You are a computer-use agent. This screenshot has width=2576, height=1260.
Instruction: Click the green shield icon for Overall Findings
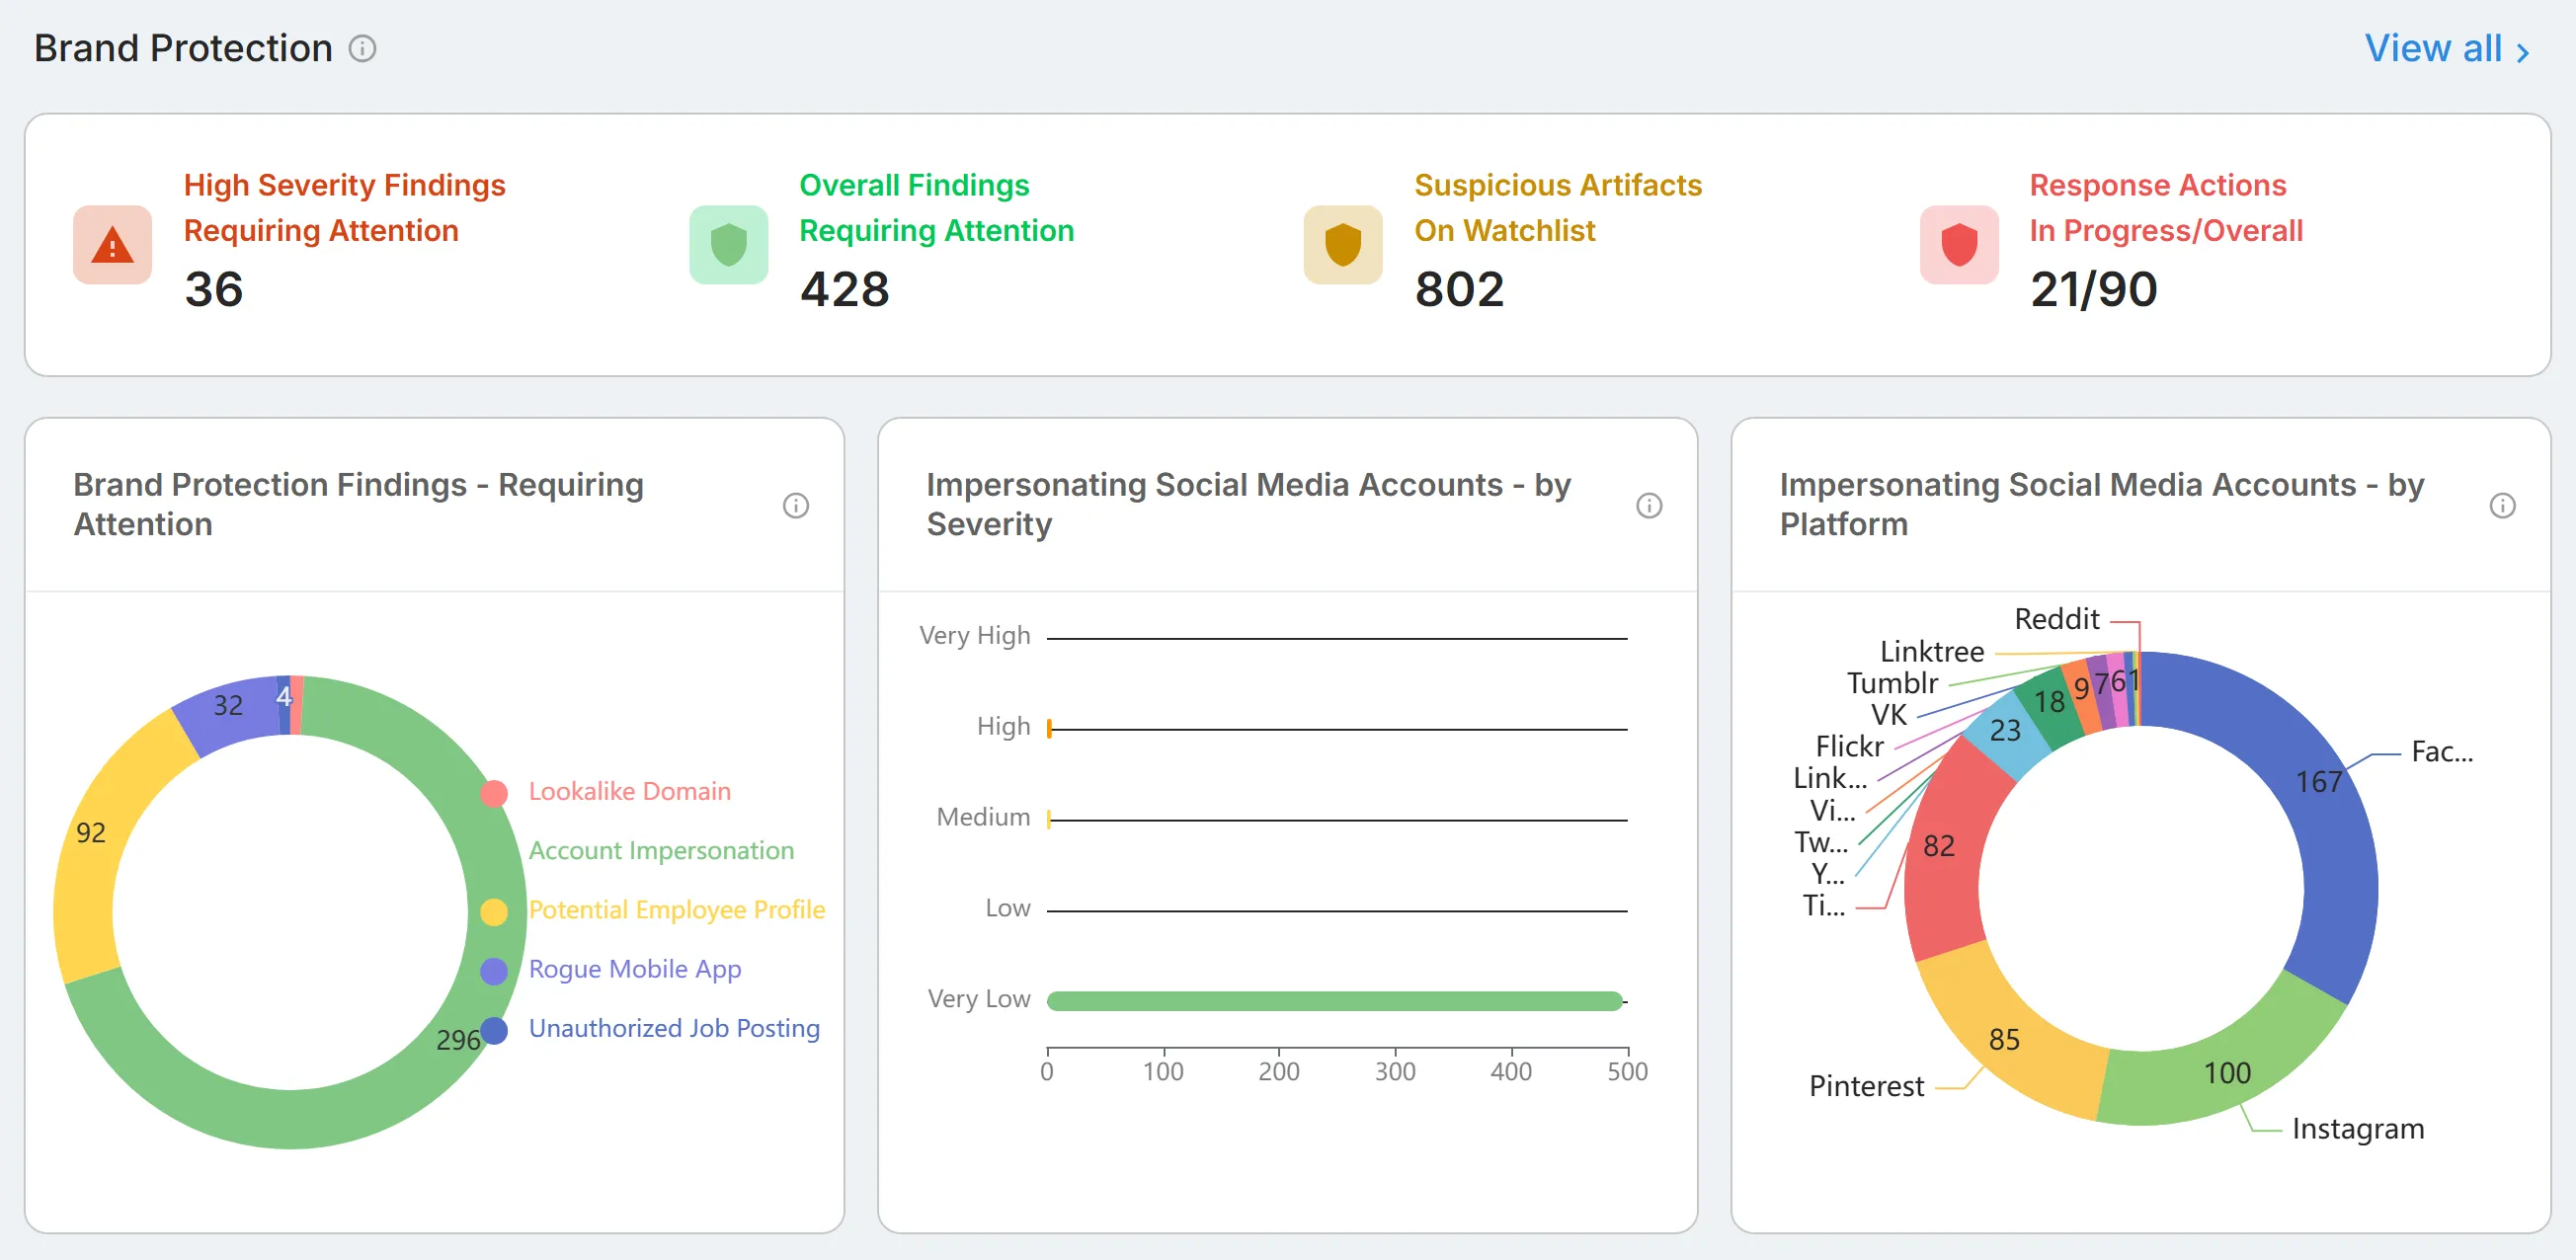point(728,245)
